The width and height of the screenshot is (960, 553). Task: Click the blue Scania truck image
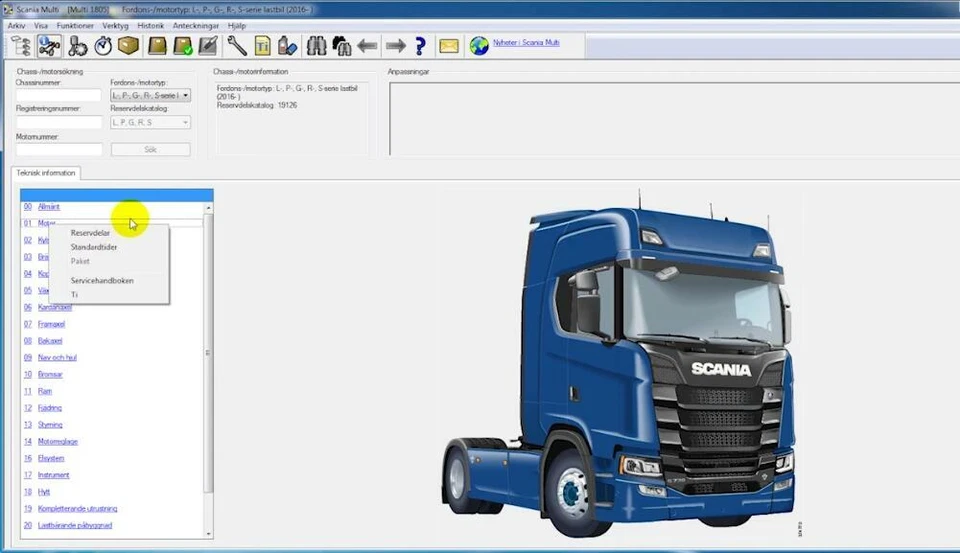click(619, 364)
